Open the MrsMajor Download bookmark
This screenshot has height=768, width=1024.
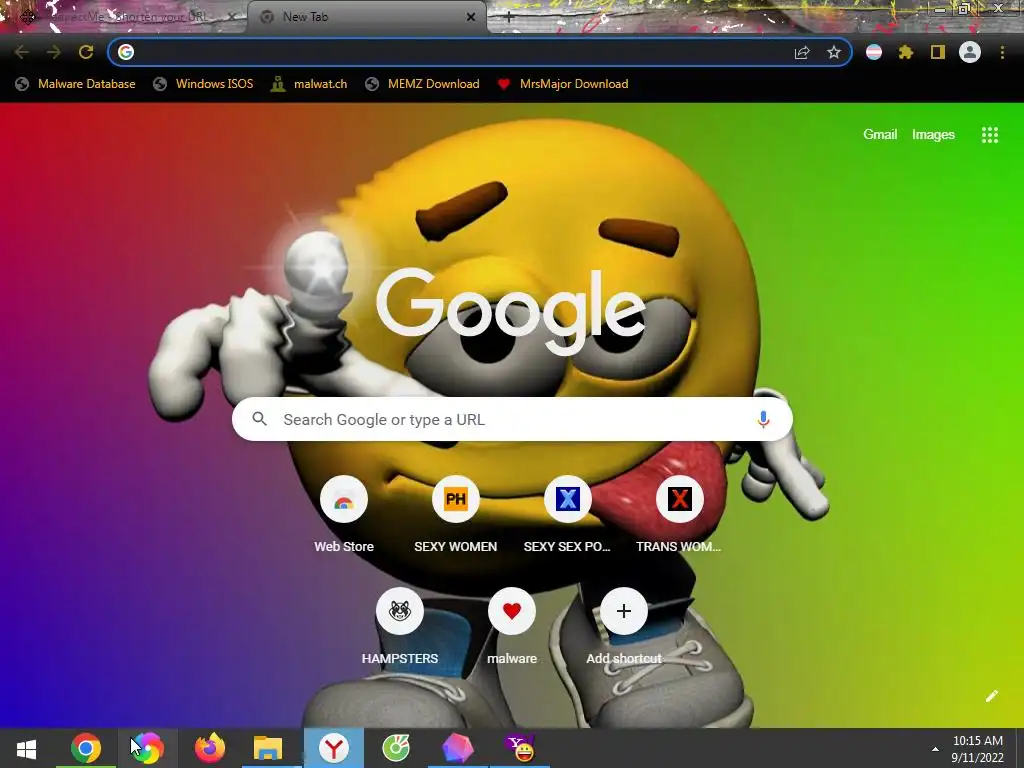[x=563, y=84]
